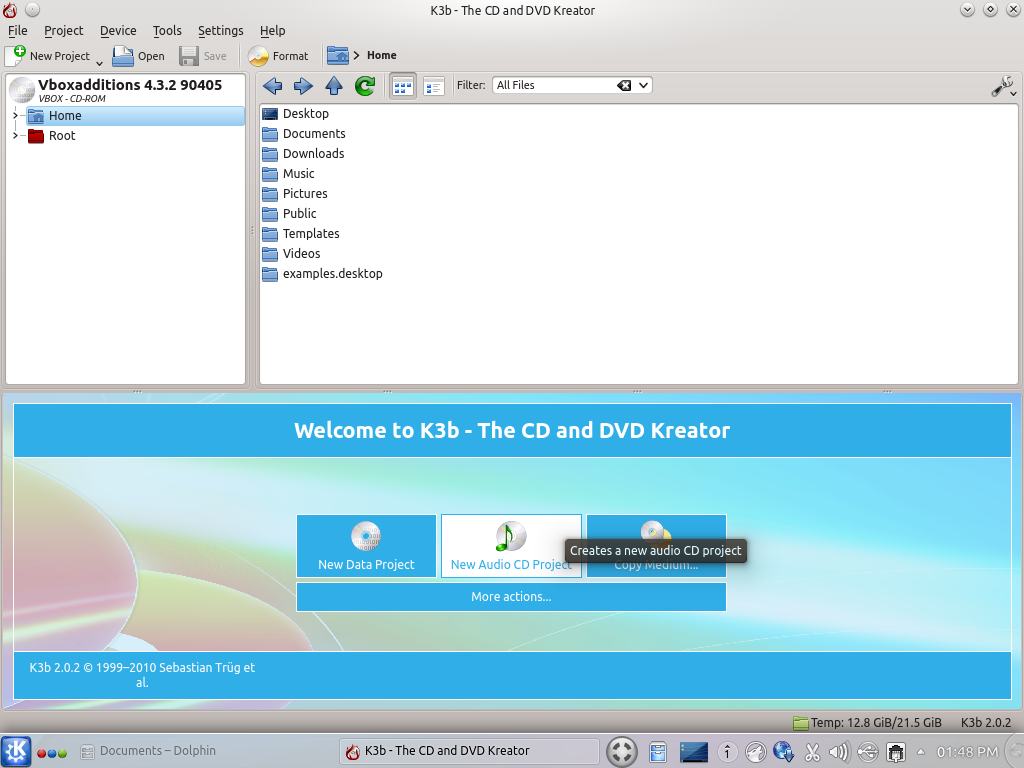Viewport: 1024px width, 768px height.
Task: Go up one folder level
Action: [334, 86]
